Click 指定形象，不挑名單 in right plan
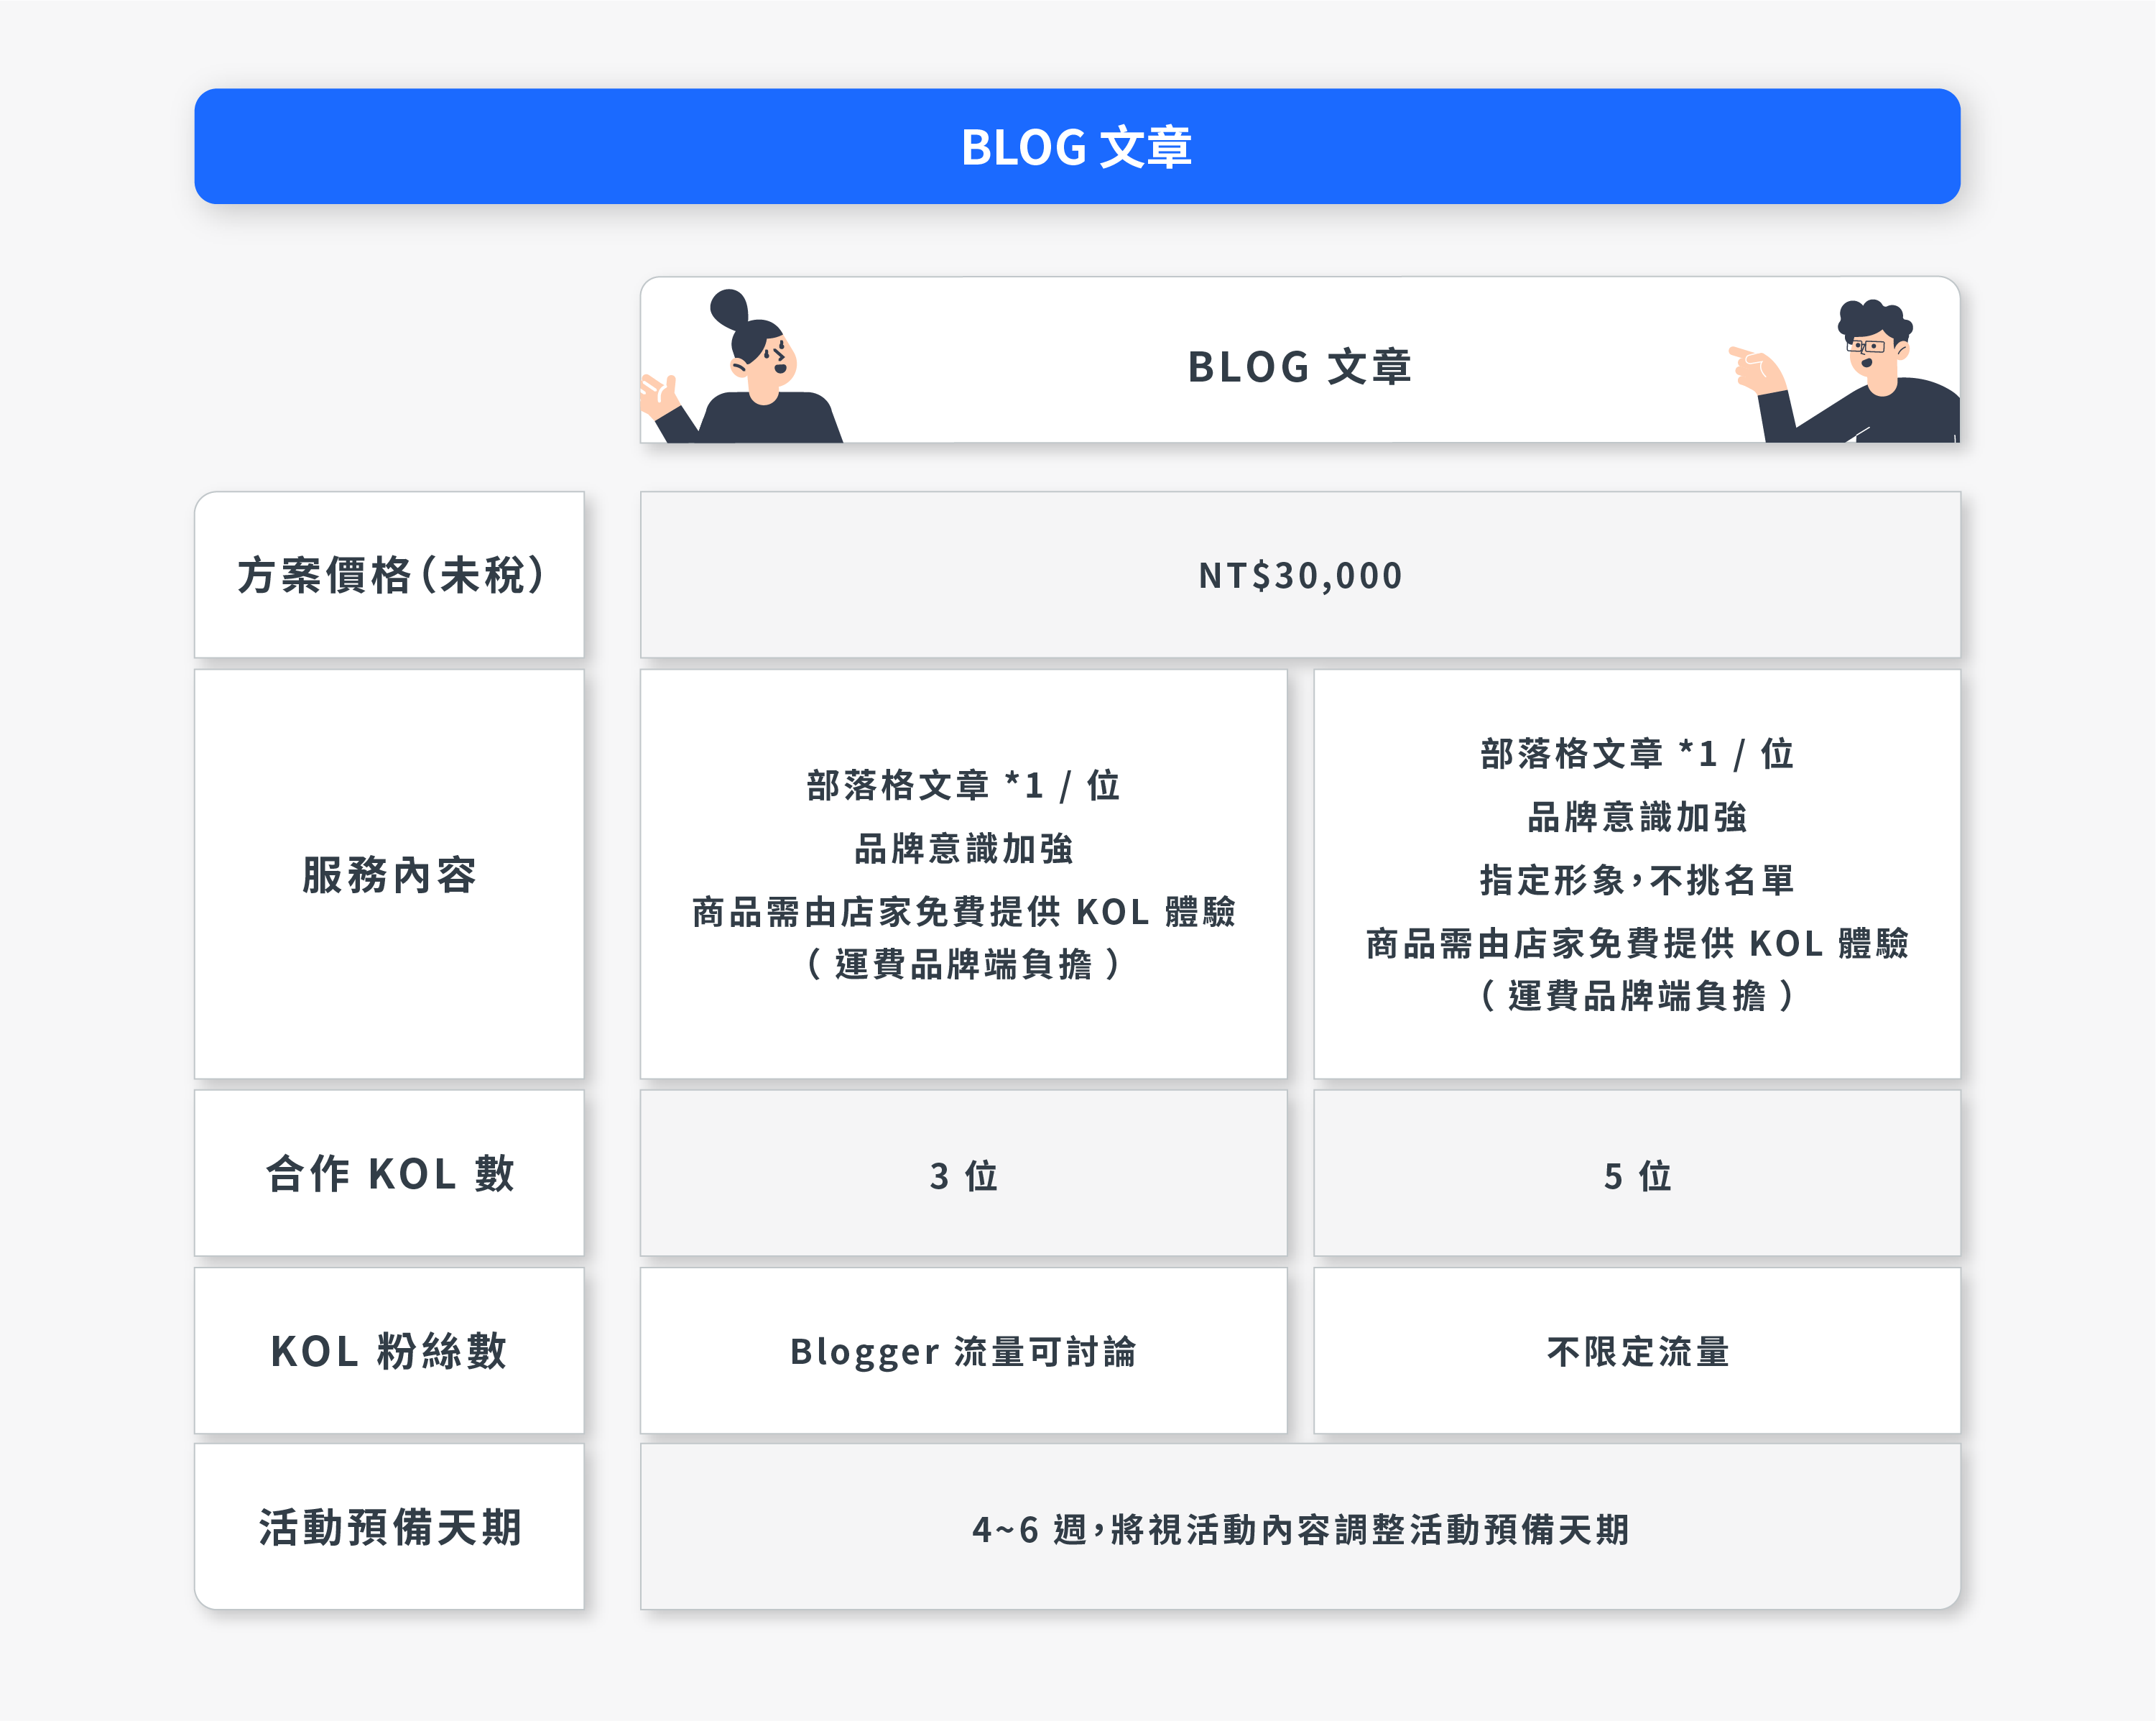The image size is (2156, 1721). [1636, 880]
